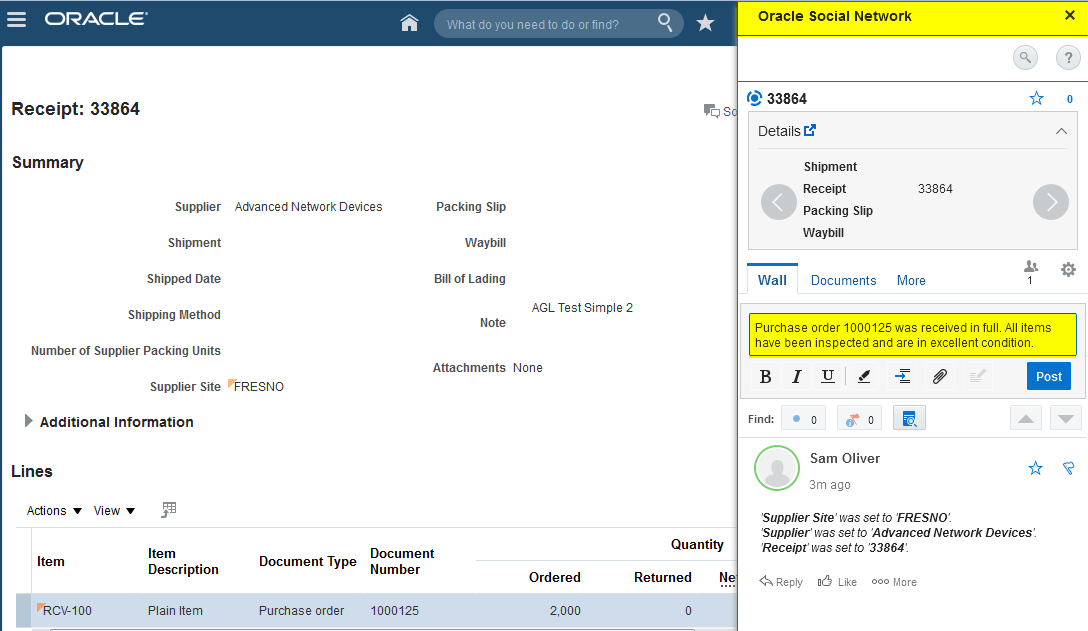Screen dimensions: 1088x631
Task: Apply bold formatting to the post text
Action: (765, 376)
